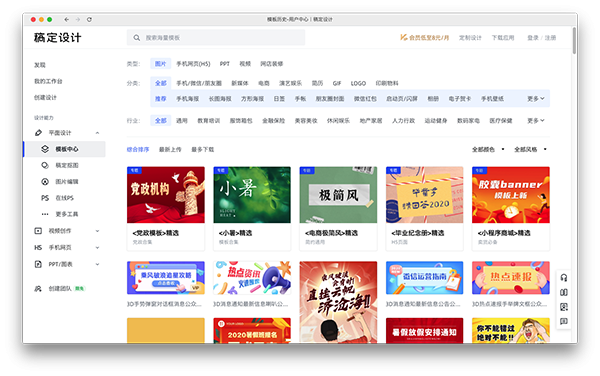The width and height of the screenshot is (600, 376).
Task: Choose the 新媒体 category
Action: (x=240, y=83)
